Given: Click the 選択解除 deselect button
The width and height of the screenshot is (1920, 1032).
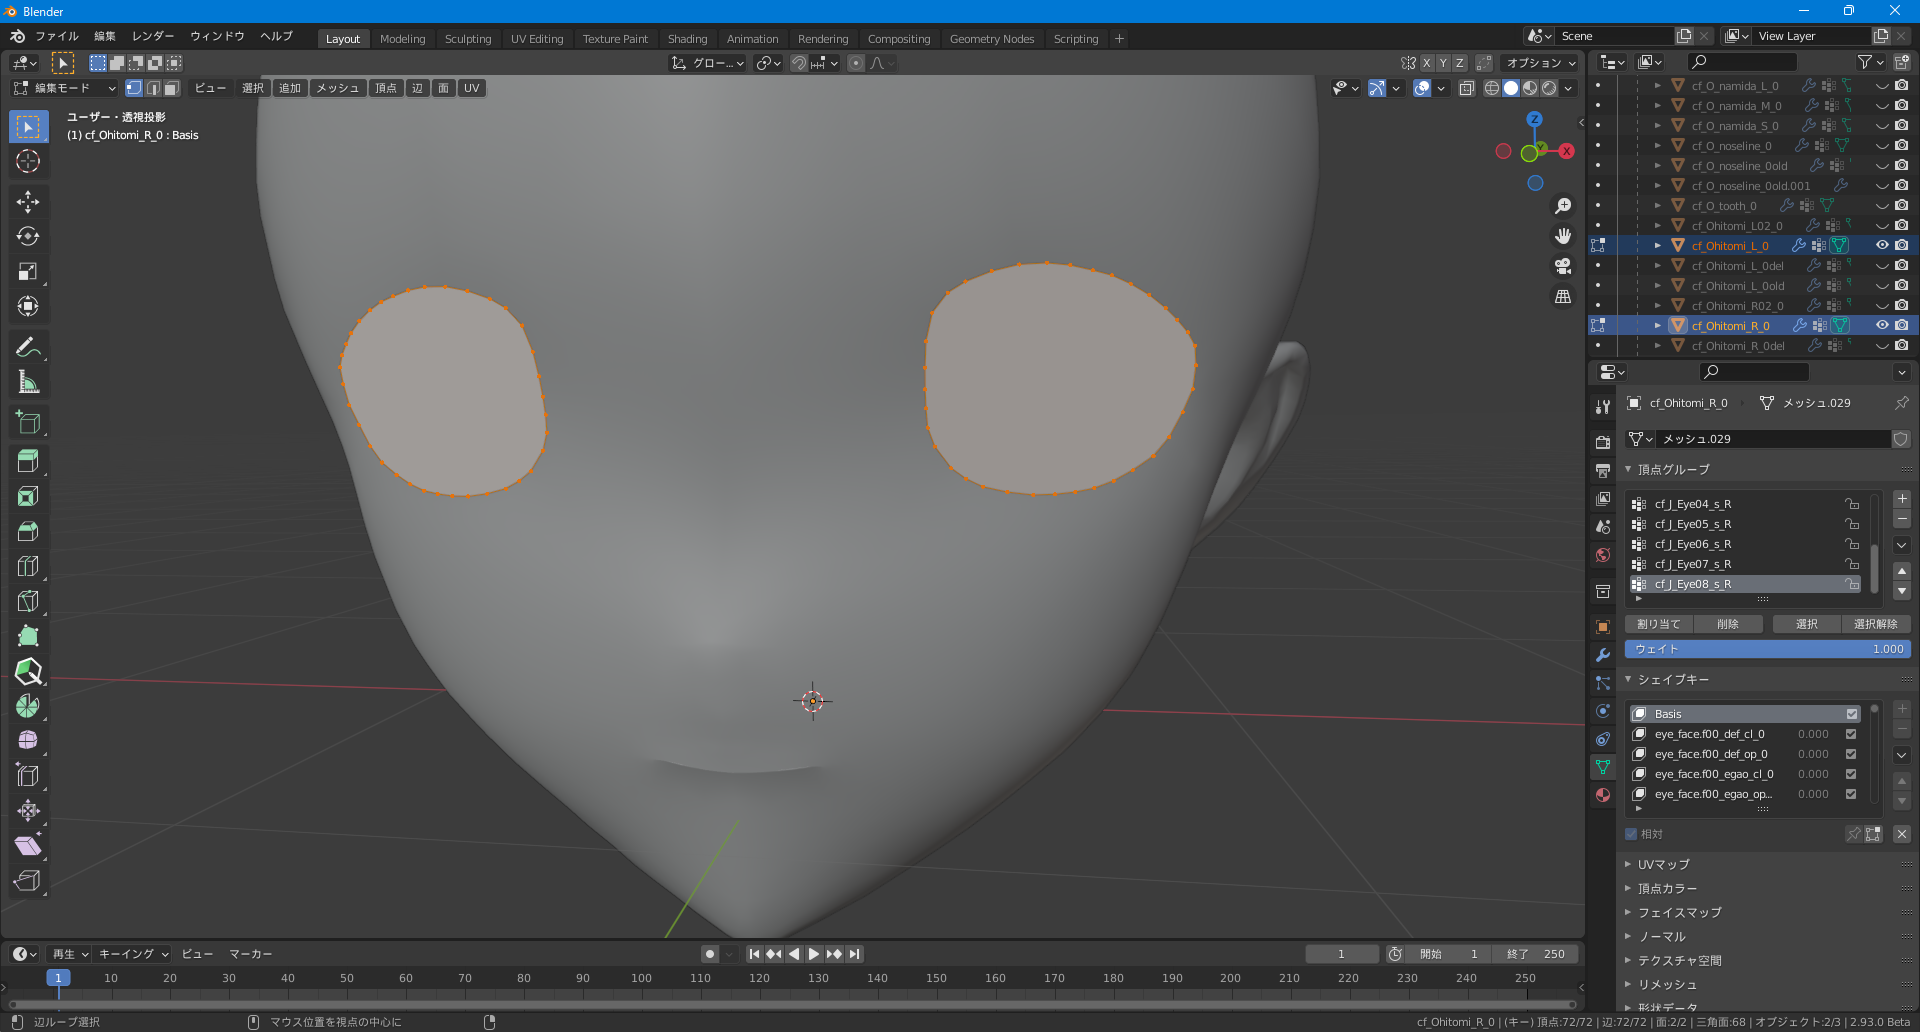Looking at the screenshot, I should (1875, 624).
